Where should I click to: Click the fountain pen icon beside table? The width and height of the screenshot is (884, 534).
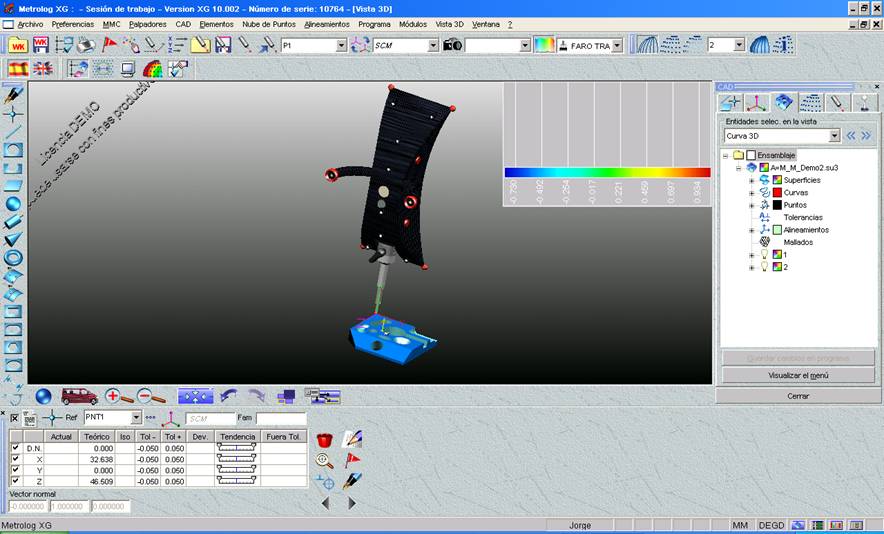click(x=352, y=482)
